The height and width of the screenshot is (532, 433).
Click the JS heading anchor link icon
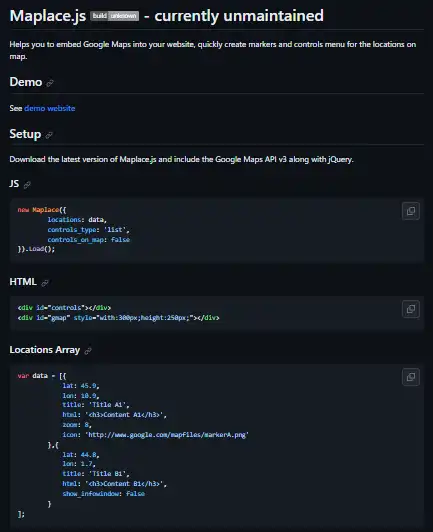pos(27,185)
